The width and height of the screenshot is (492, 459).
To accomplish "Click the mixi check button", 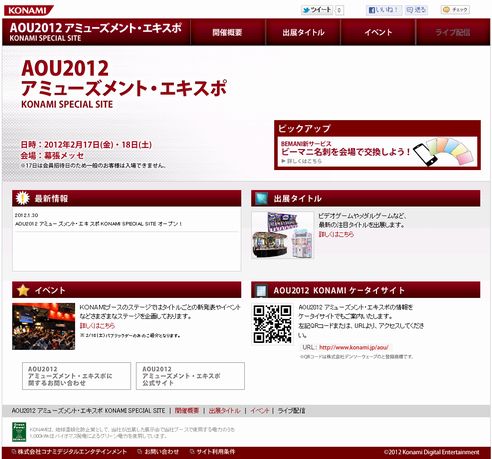I will pos(455,10).
